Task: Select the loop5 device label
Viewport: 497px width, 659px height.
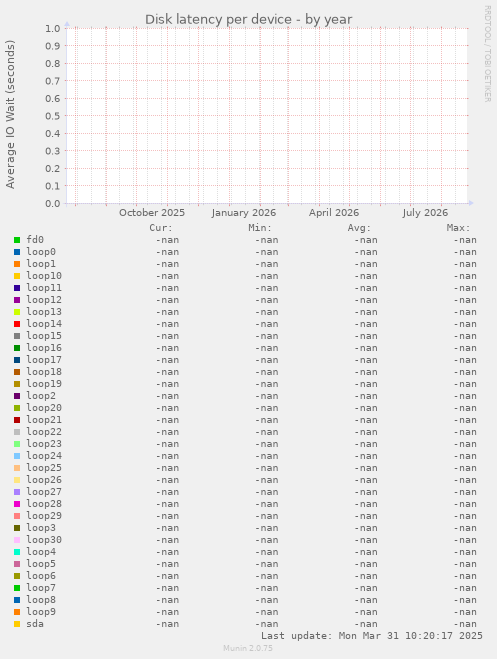Action: click(x=41, y=564)
